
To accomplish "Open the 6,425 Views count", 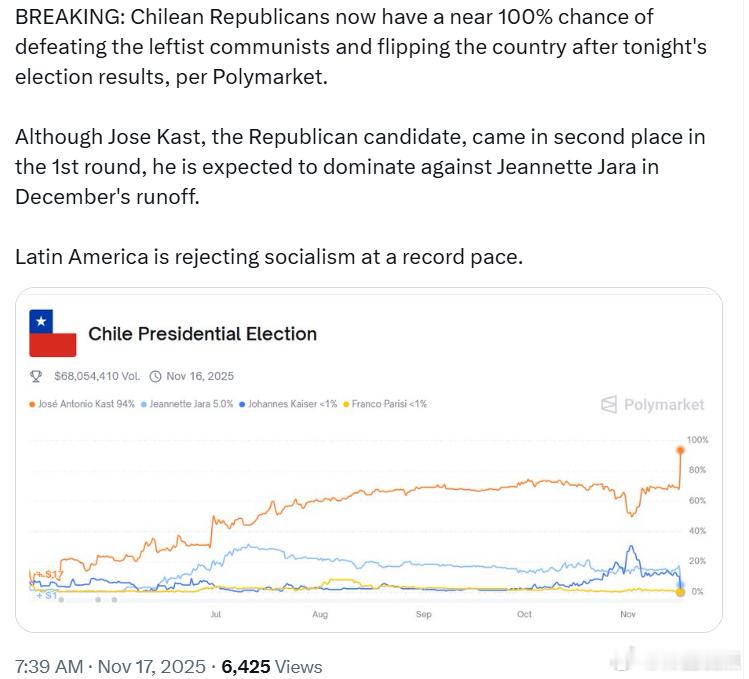I will coord(271,666).
